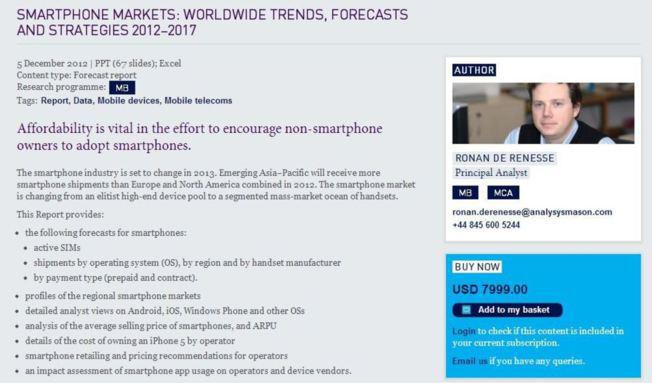
Task: Click the 'detailed analyst views on Android' bullet
Action: [x=165, y=311]
